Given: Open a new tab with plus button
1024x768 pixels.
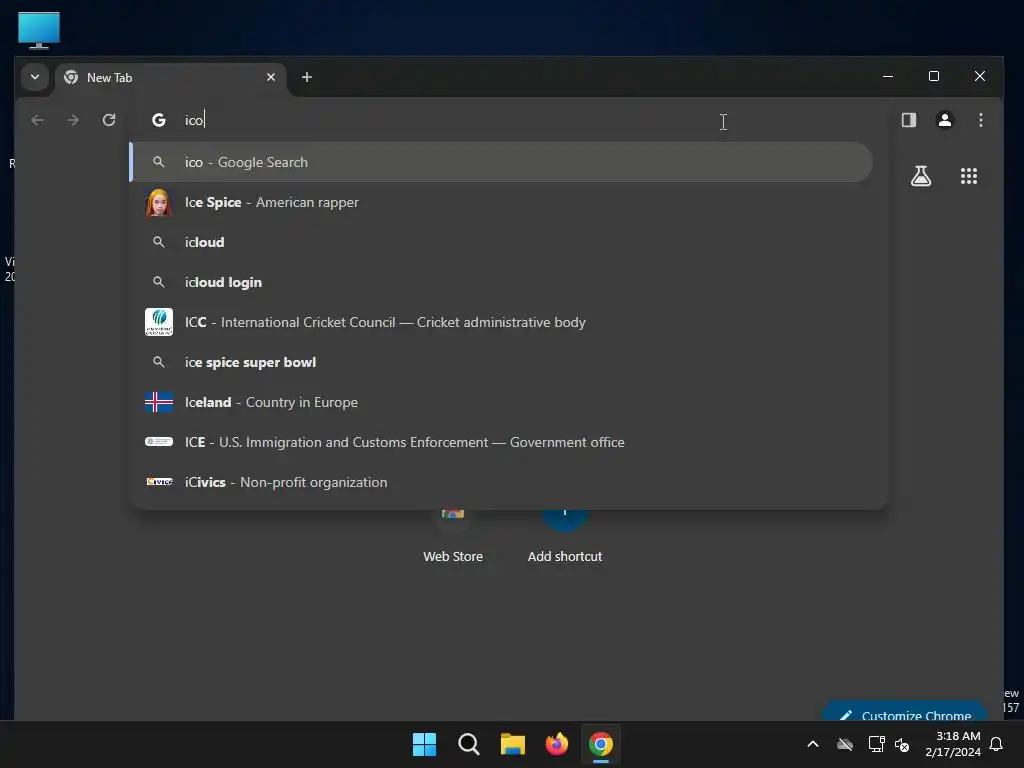Looking at the screenshot, I should click(x=306, y=77).
